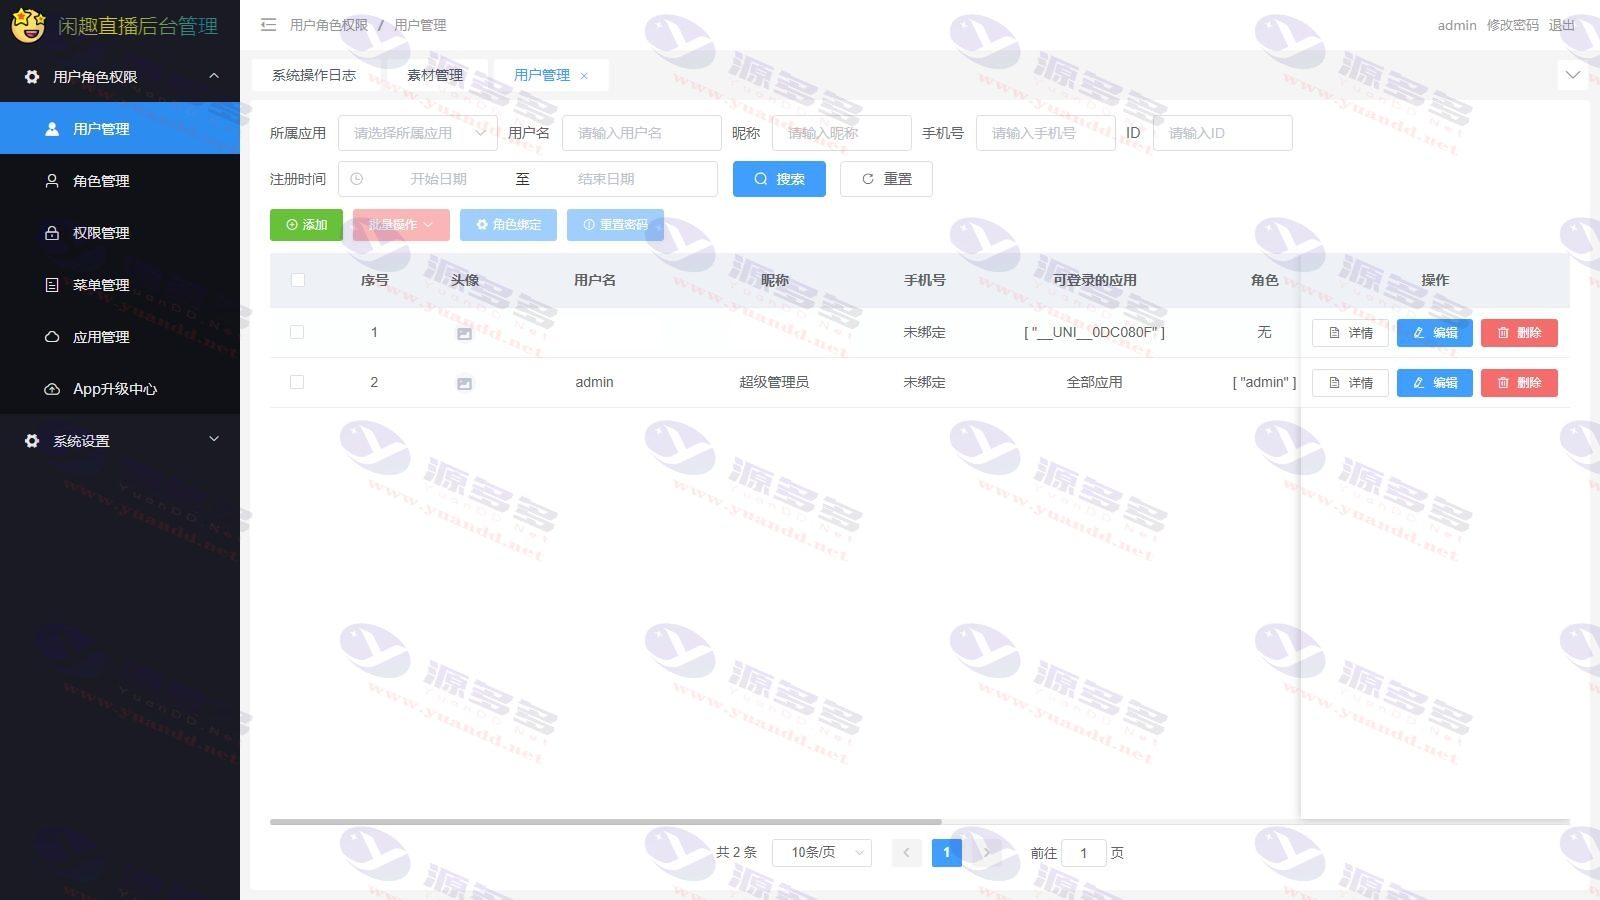Image resolution: width=1600 pixels, height=900 pixels.
Task: Toggle the select-all header checkbox
Action: (x=298, y=280)
